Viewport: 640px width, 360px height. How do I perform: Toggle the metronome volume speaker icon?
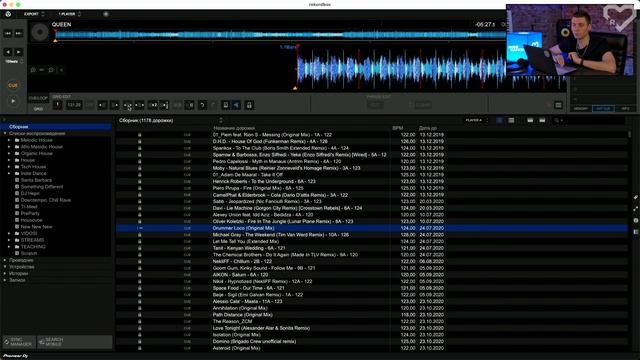236,105
